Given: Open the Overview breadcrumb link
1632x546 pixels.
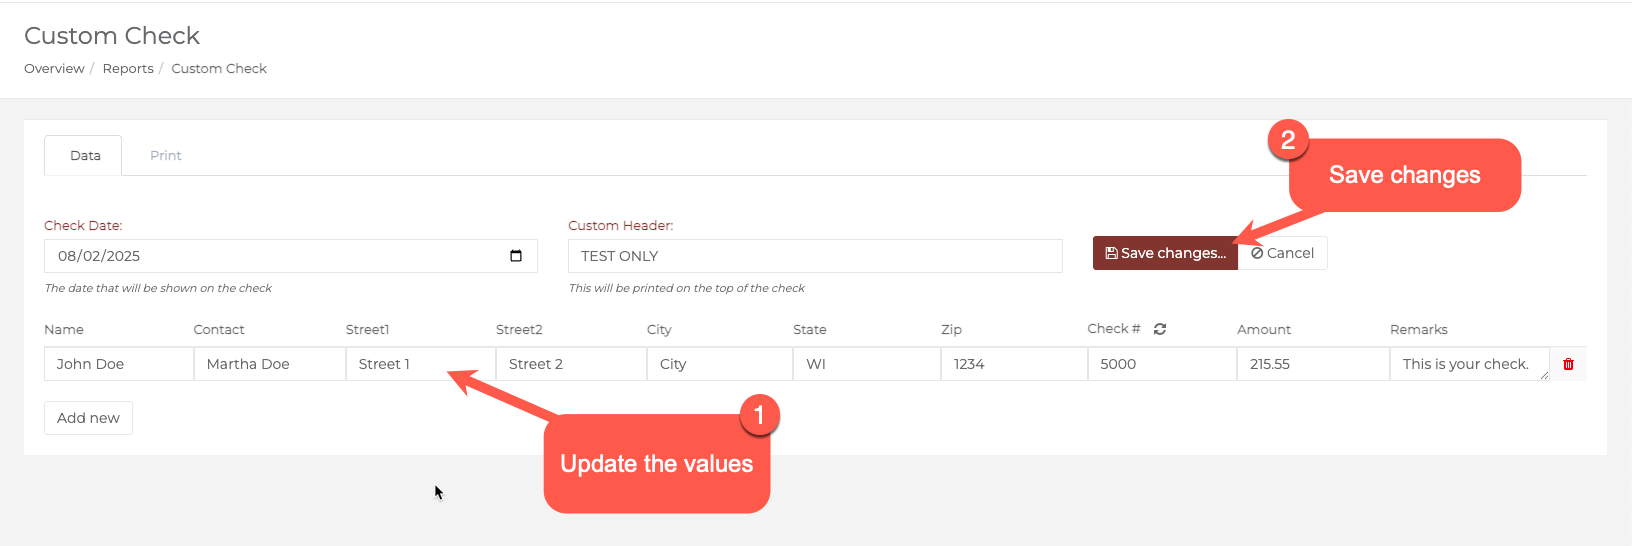Looking at the screenshot, I should point(54,69).
